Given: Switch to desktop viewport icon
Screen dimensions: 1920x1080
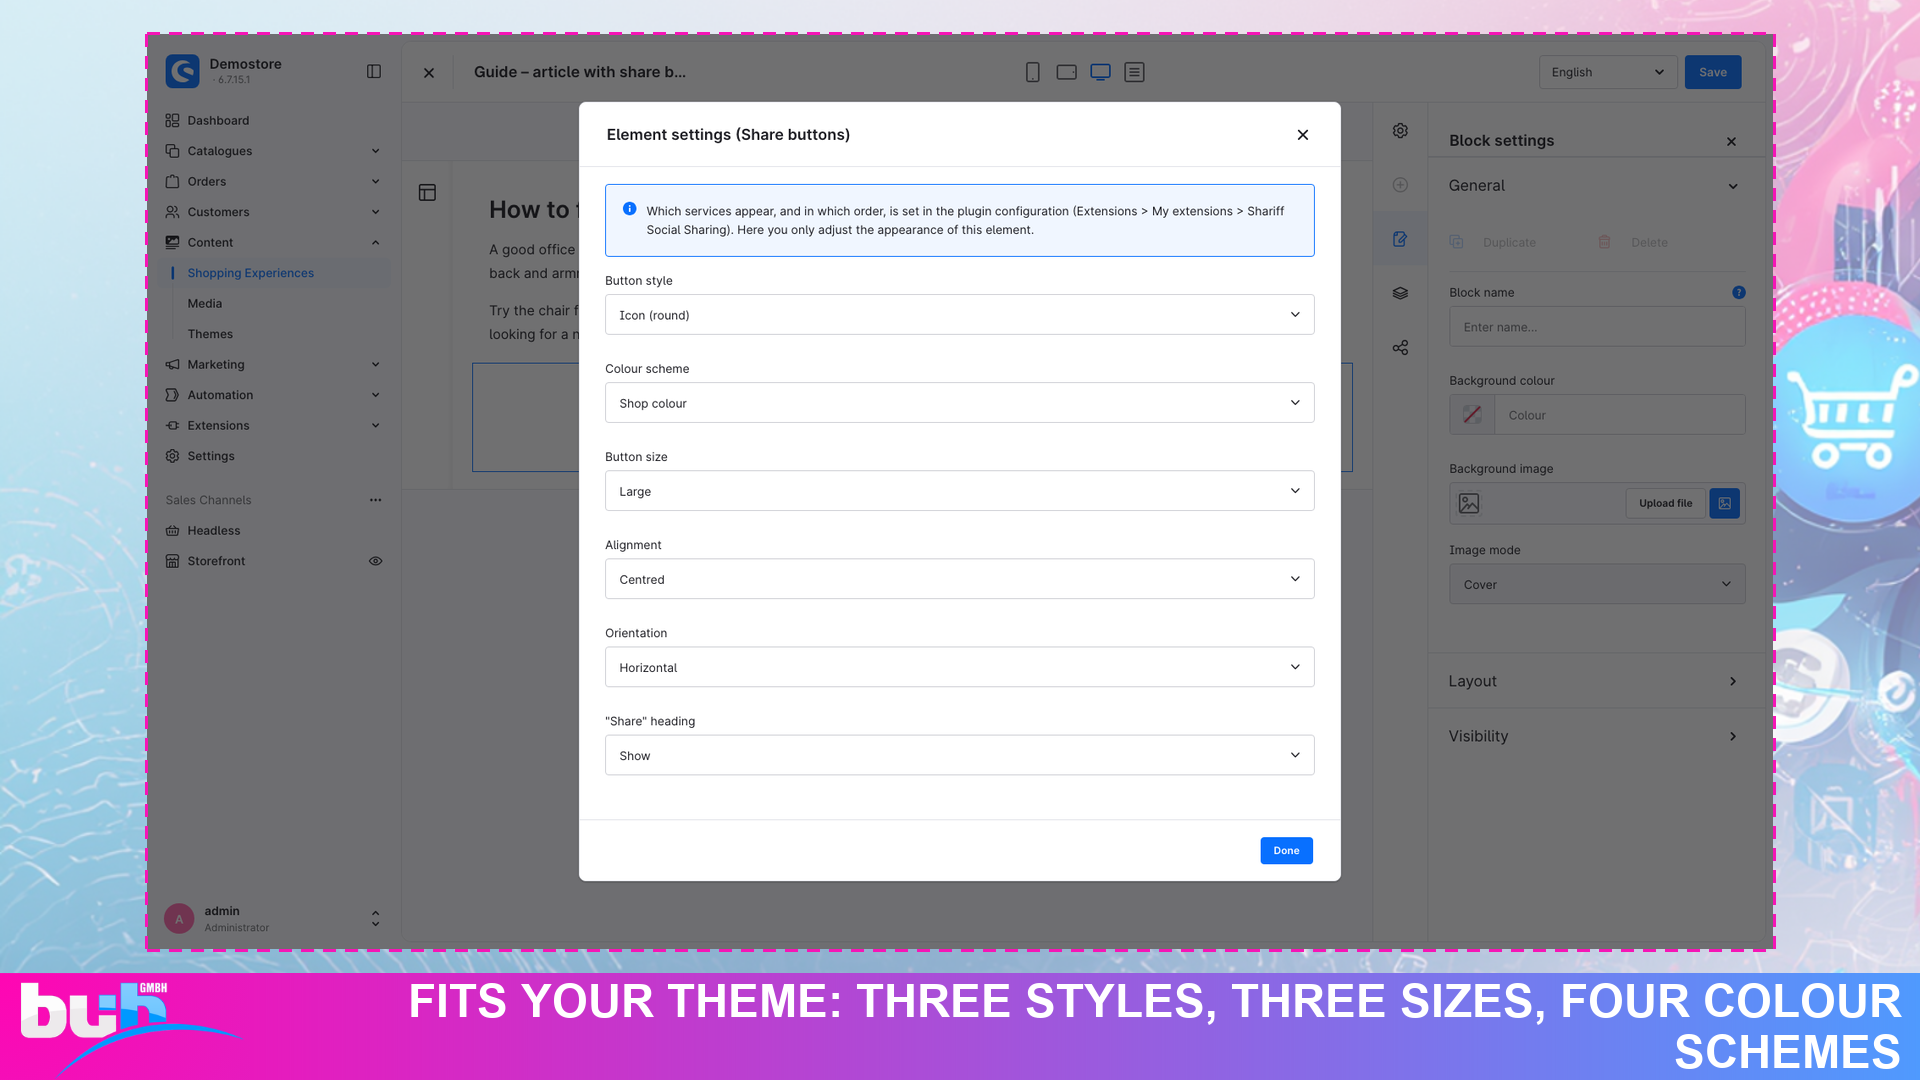Looking at the screenshot, I should [1100, 72].
